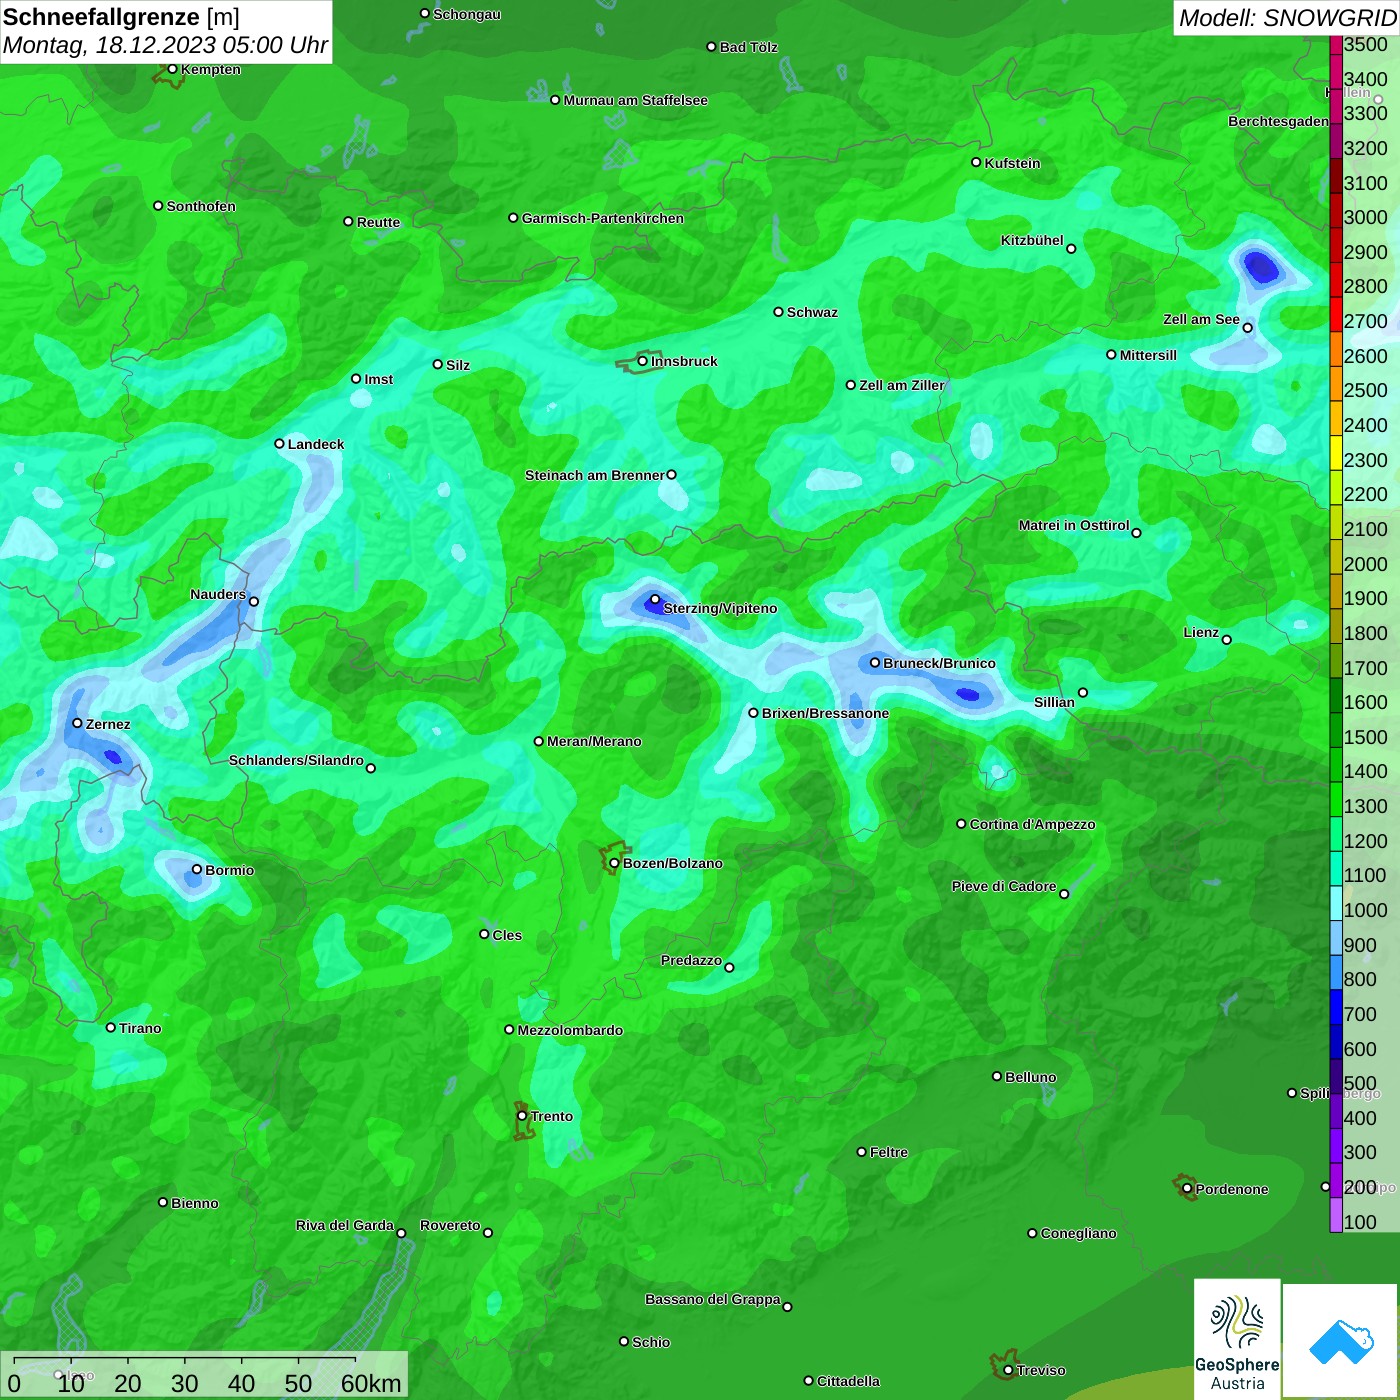Select the Belluno marker dot
1400x1400 pixels.
click(996, 1076)
